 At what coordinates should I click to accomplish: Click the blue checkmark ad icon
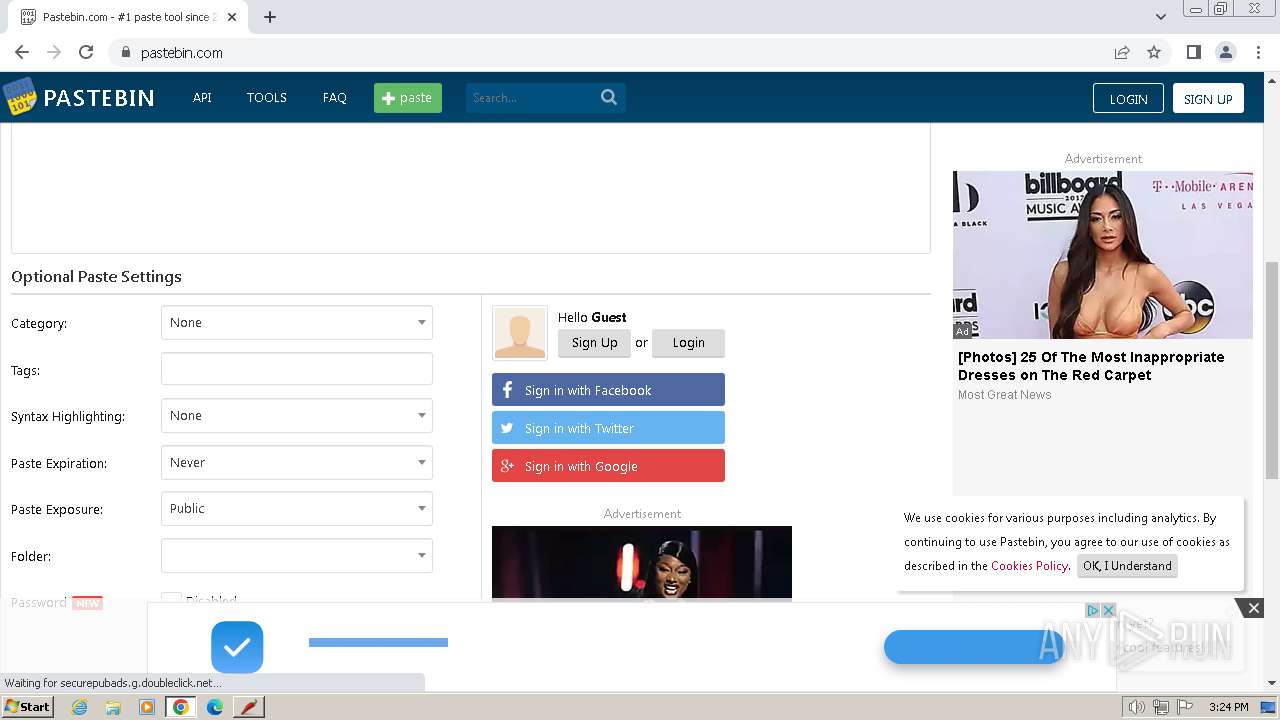pos(237,647)
